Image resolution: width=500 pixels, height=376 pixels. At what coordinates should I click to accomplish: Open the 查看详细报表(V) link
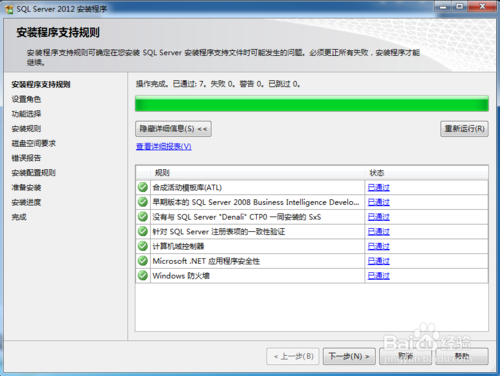point(164,146)
